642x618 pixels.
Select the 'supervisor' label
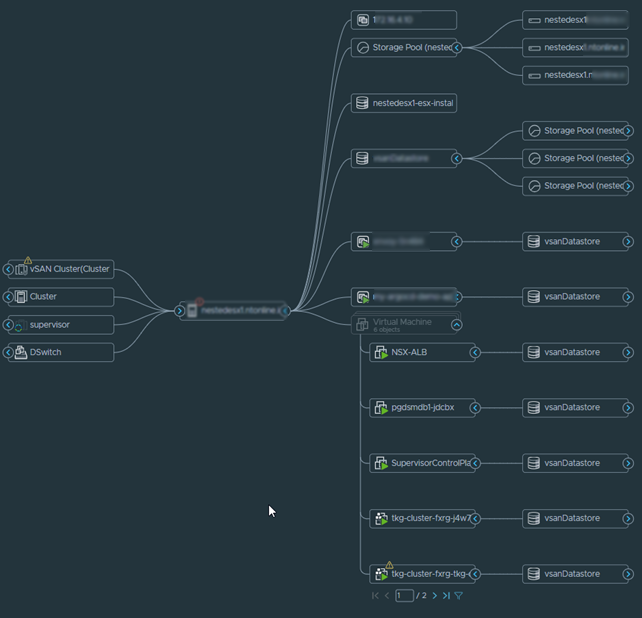50,325
